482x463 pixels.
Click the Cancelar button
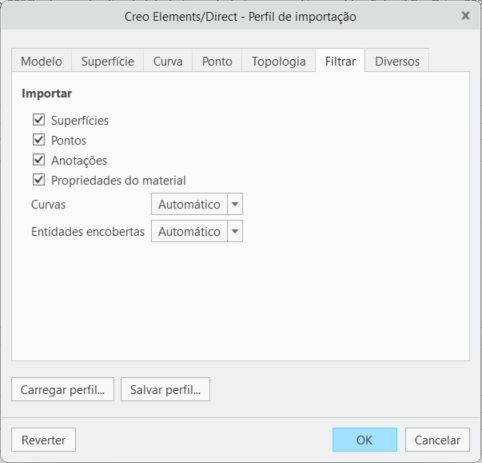(437, 440)
